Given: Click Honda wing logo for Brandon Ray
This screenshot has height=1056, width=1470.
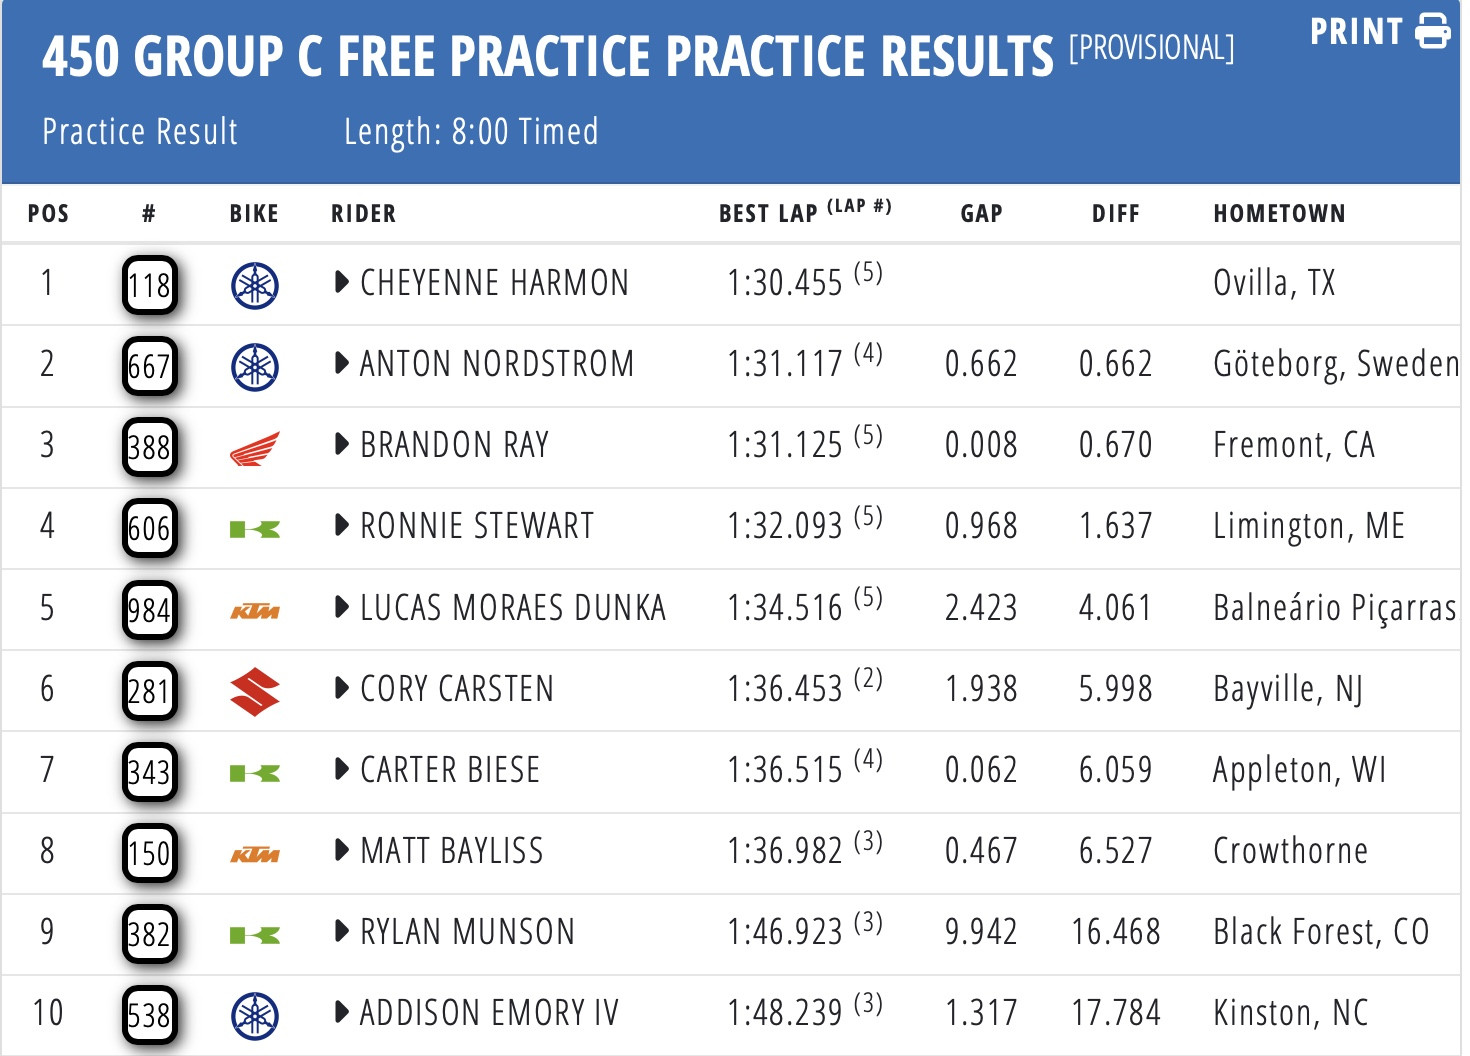Looking at the screenshot, I should tap(254, 449).
